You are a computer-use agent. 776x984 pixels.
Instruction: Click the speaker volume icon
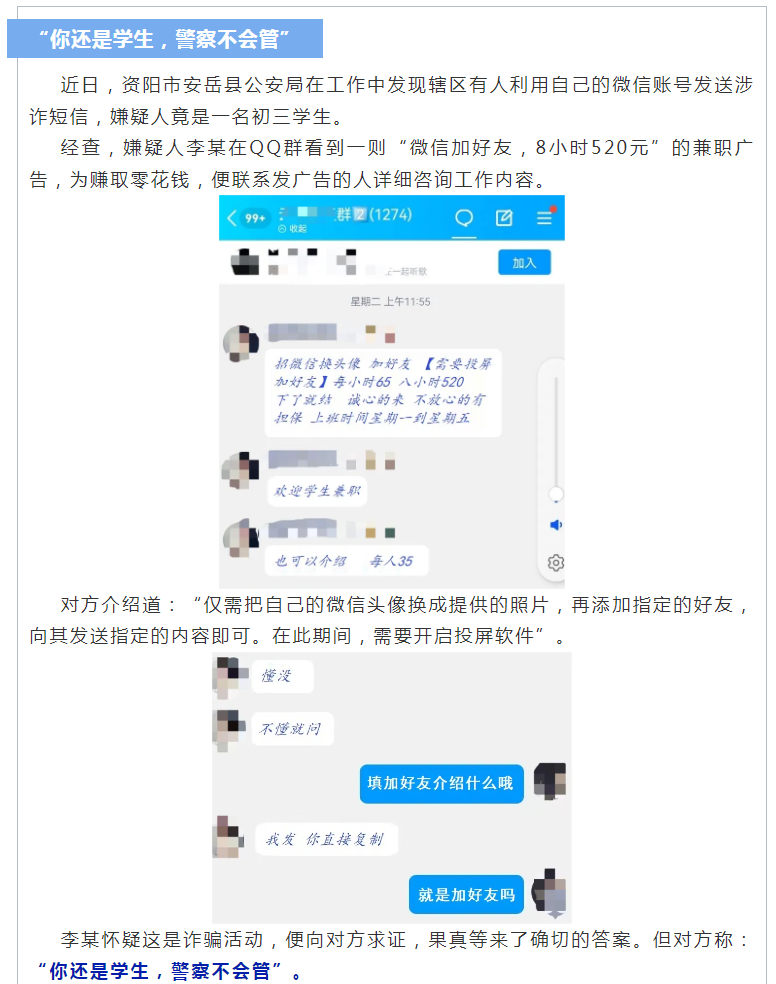click(556, 525)
